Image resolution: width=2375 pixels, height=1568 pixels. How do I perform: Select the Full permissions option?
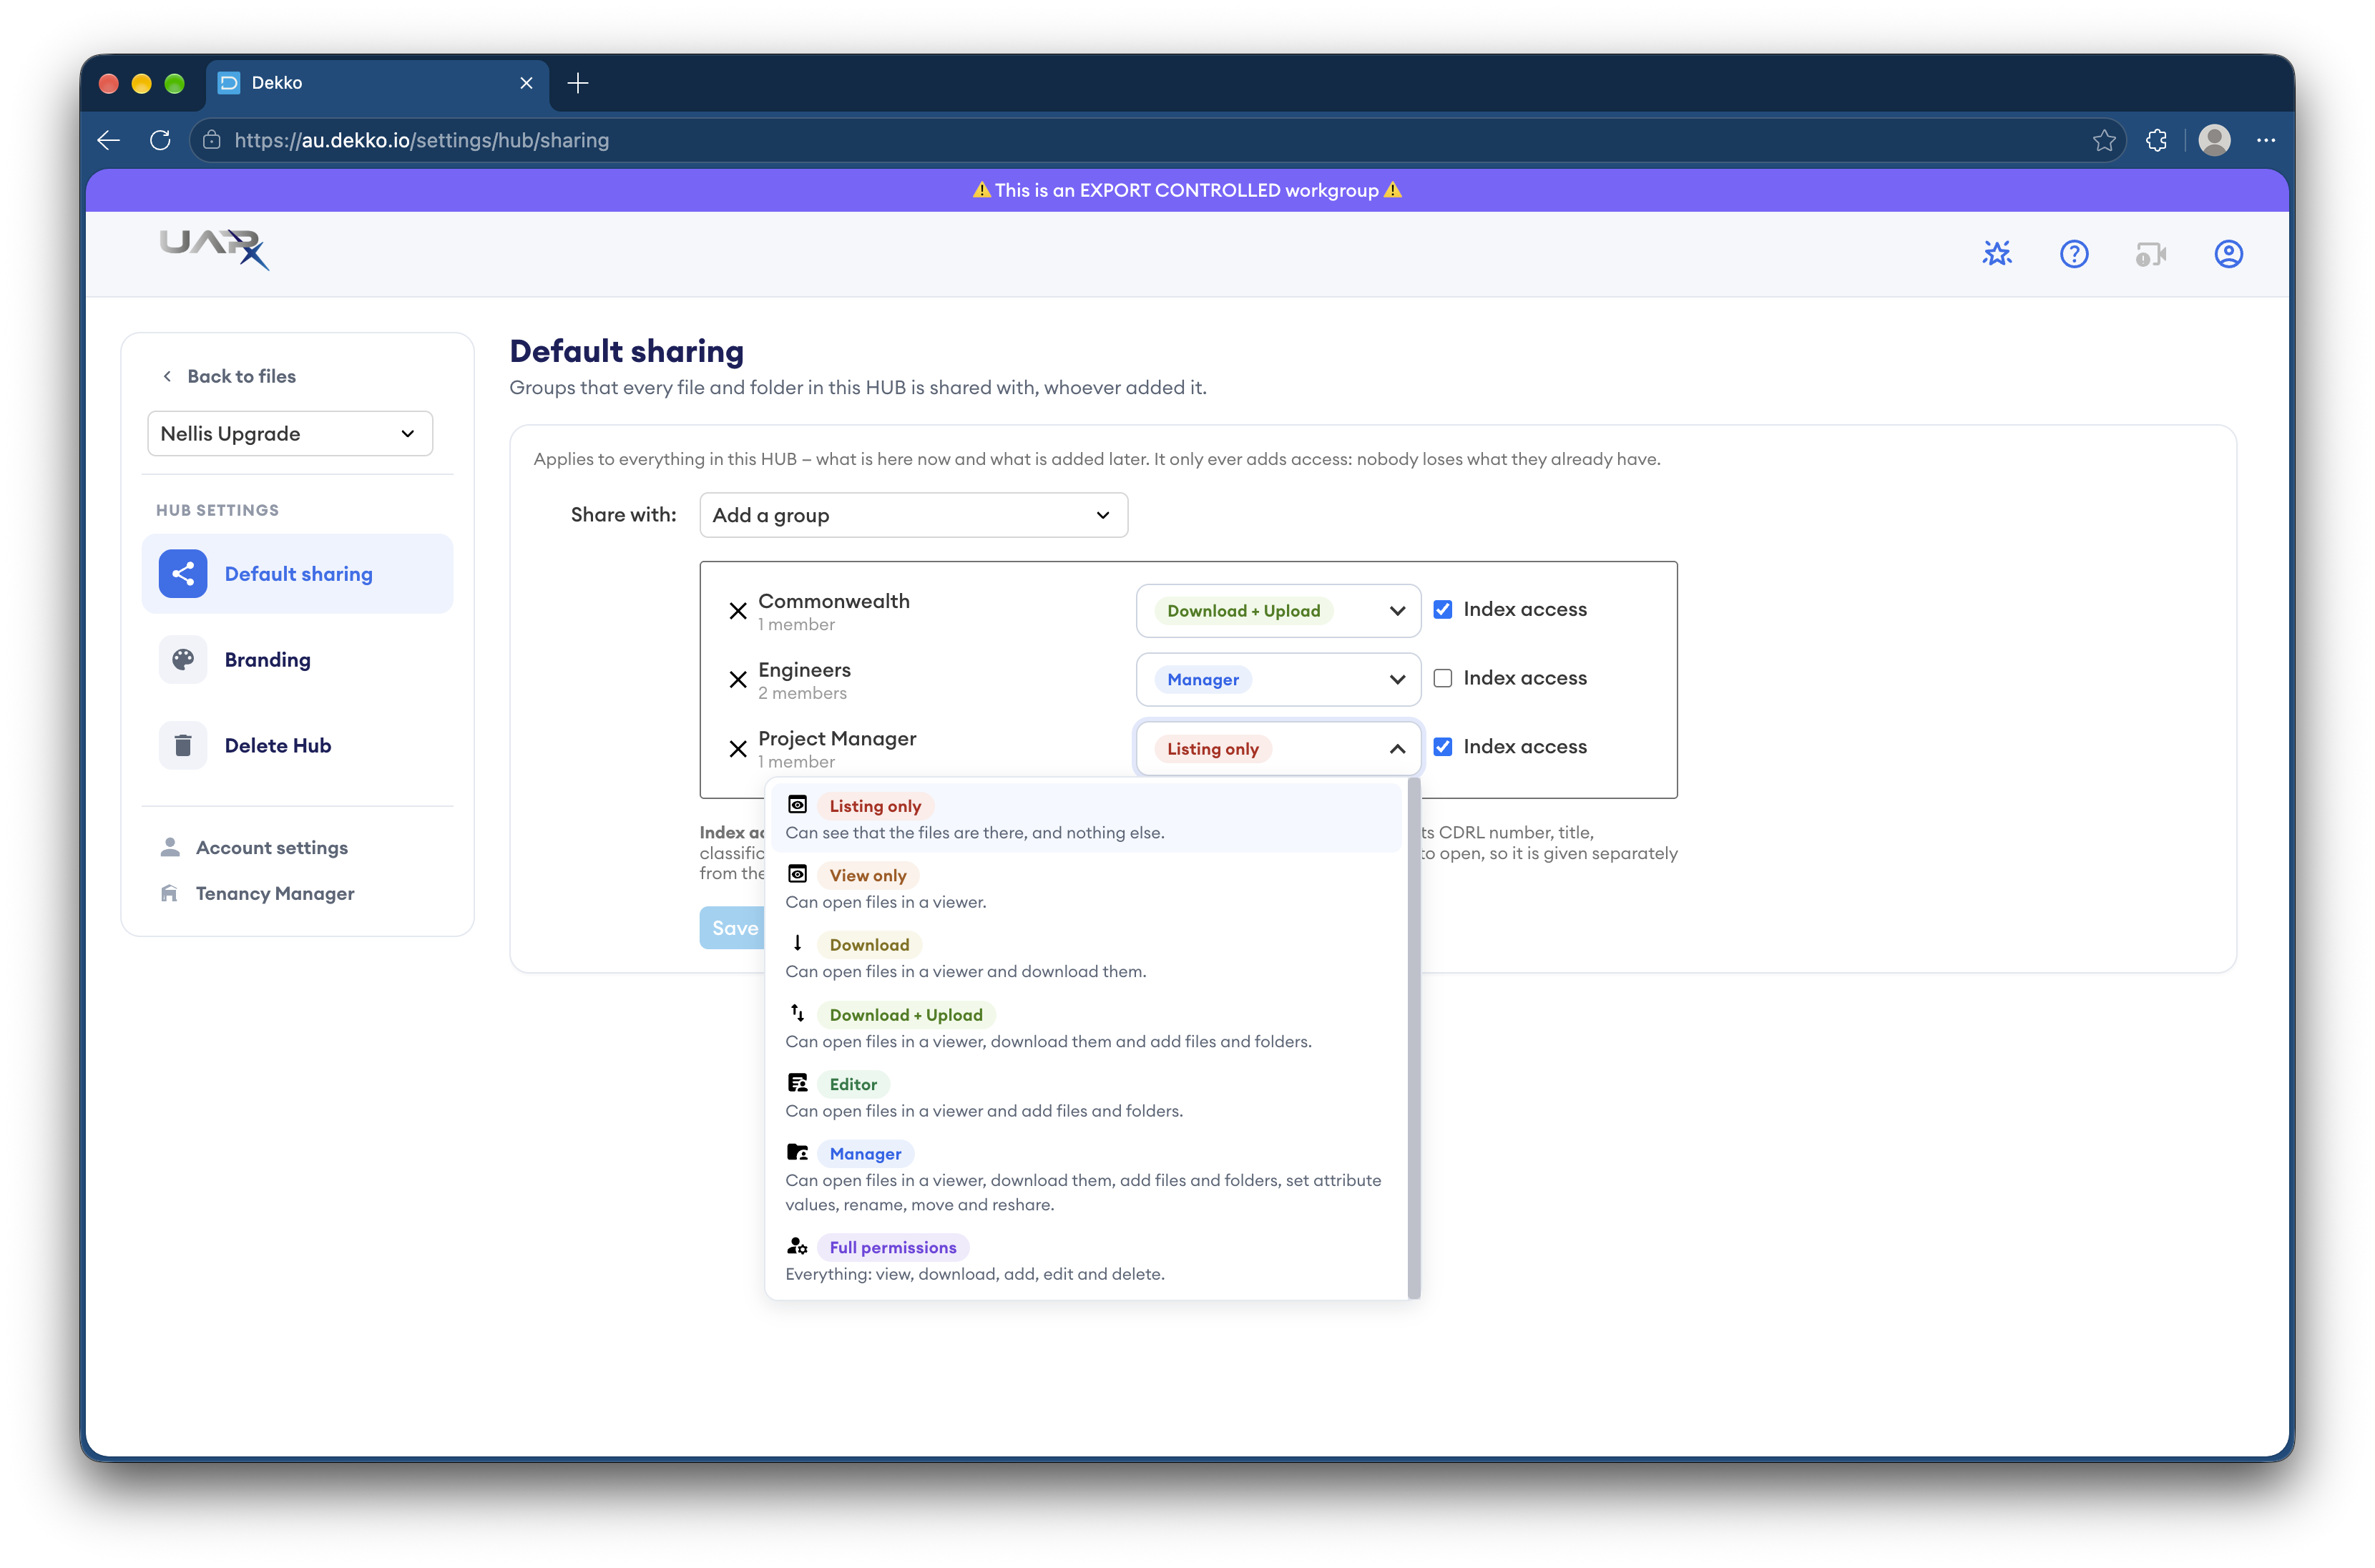[1086, 1260]
